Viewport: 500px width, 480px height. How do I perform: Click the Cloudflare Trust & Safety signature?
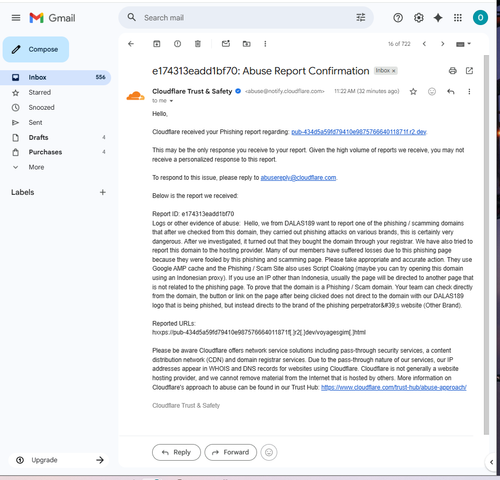point(186,405)
